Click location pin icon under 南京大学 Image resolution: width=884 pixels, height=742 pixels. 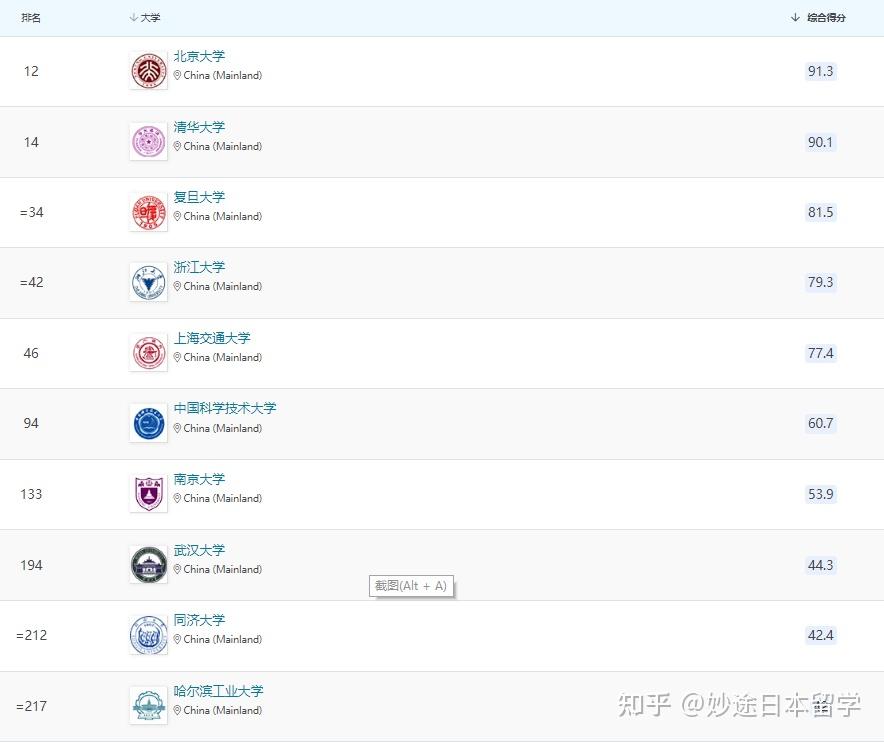coord(177,498)
